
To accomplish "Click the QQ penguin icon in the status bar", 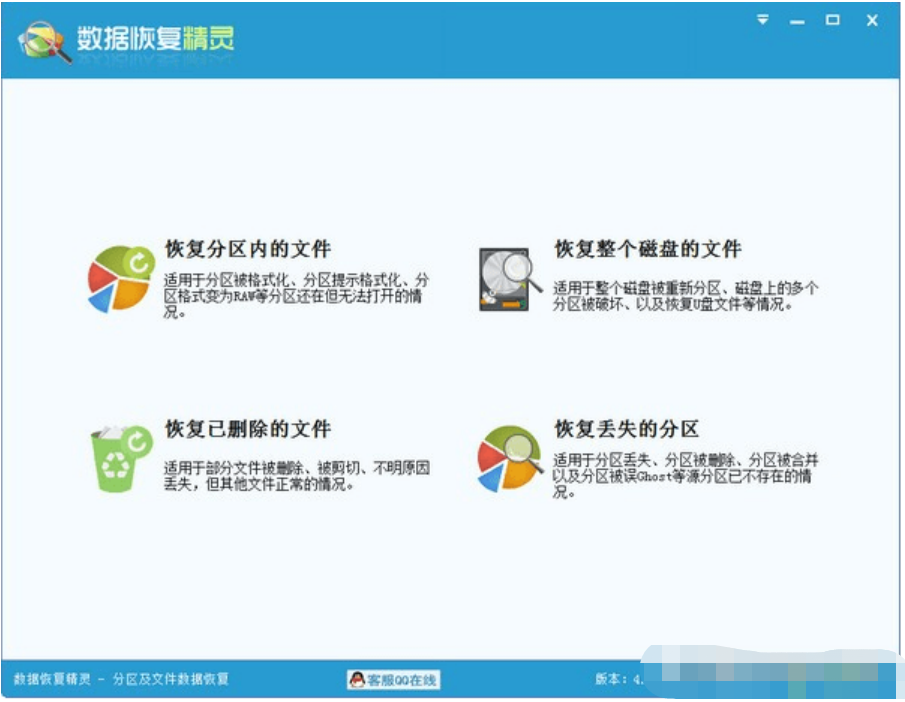I will click(358, 677).
